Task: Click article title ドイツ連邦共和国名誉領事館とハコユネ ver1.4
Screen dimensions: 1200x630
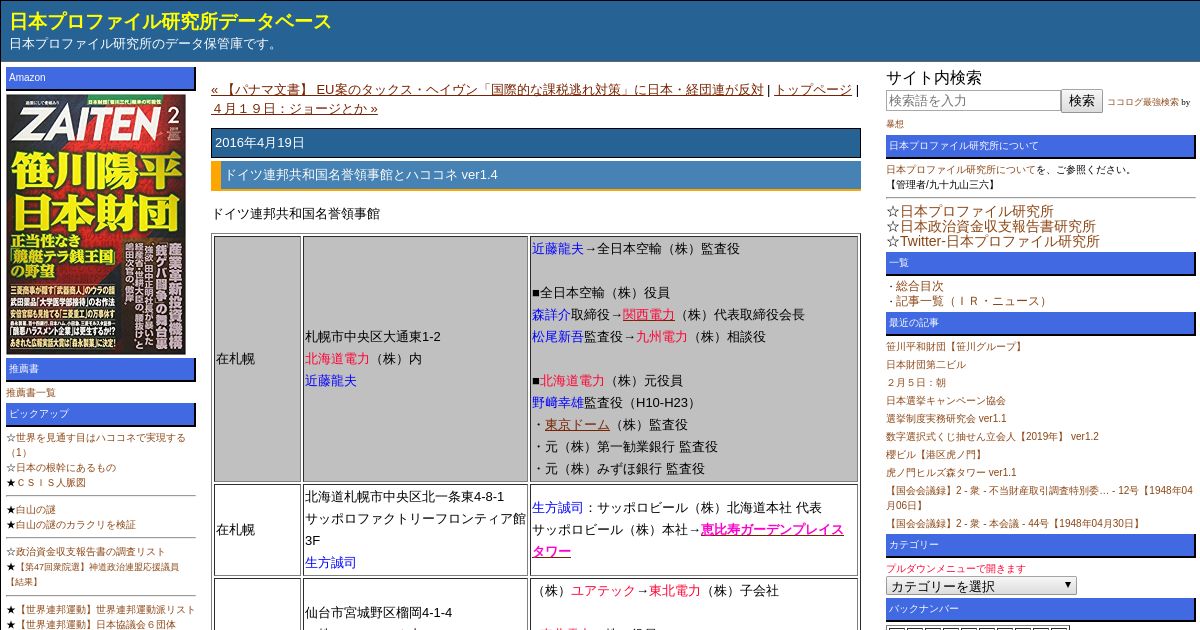Action: click(x=360, y=175)
